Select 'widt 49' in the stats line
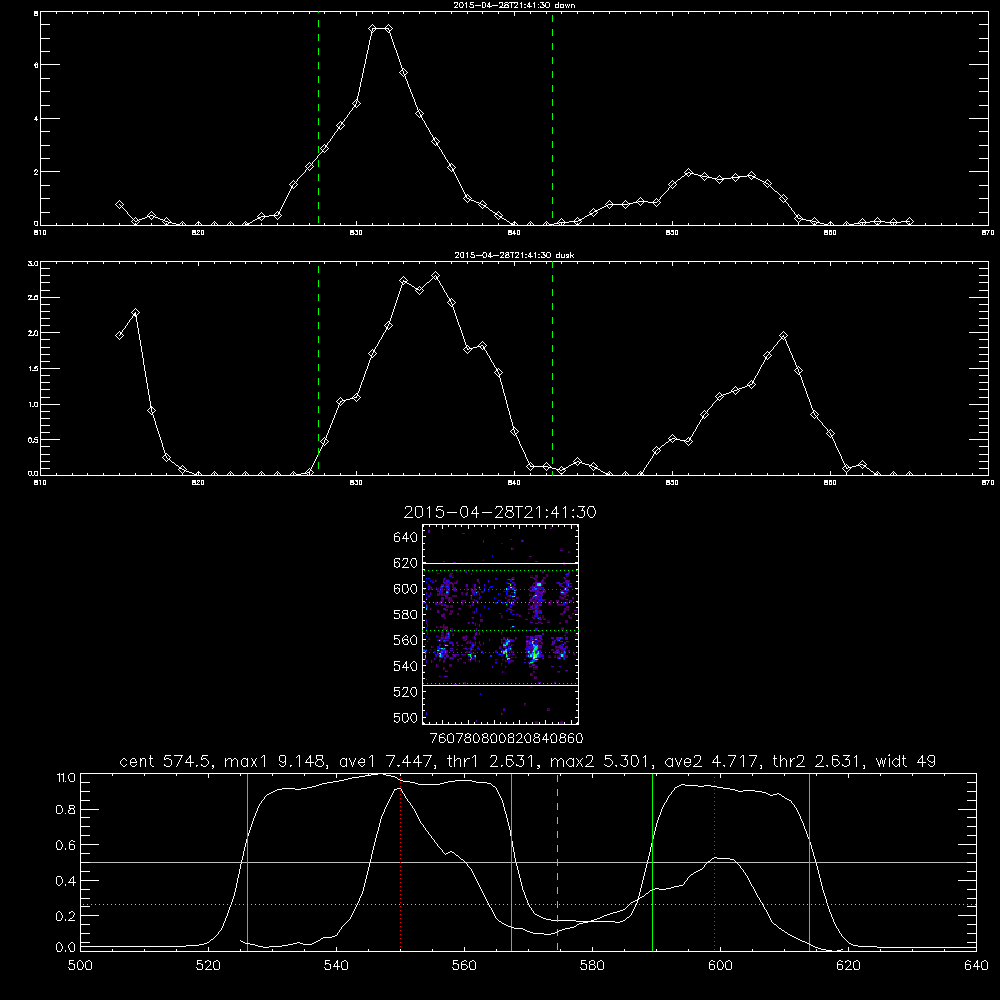The width and height of the screenshot is (1000, 1000). [906, 761]
